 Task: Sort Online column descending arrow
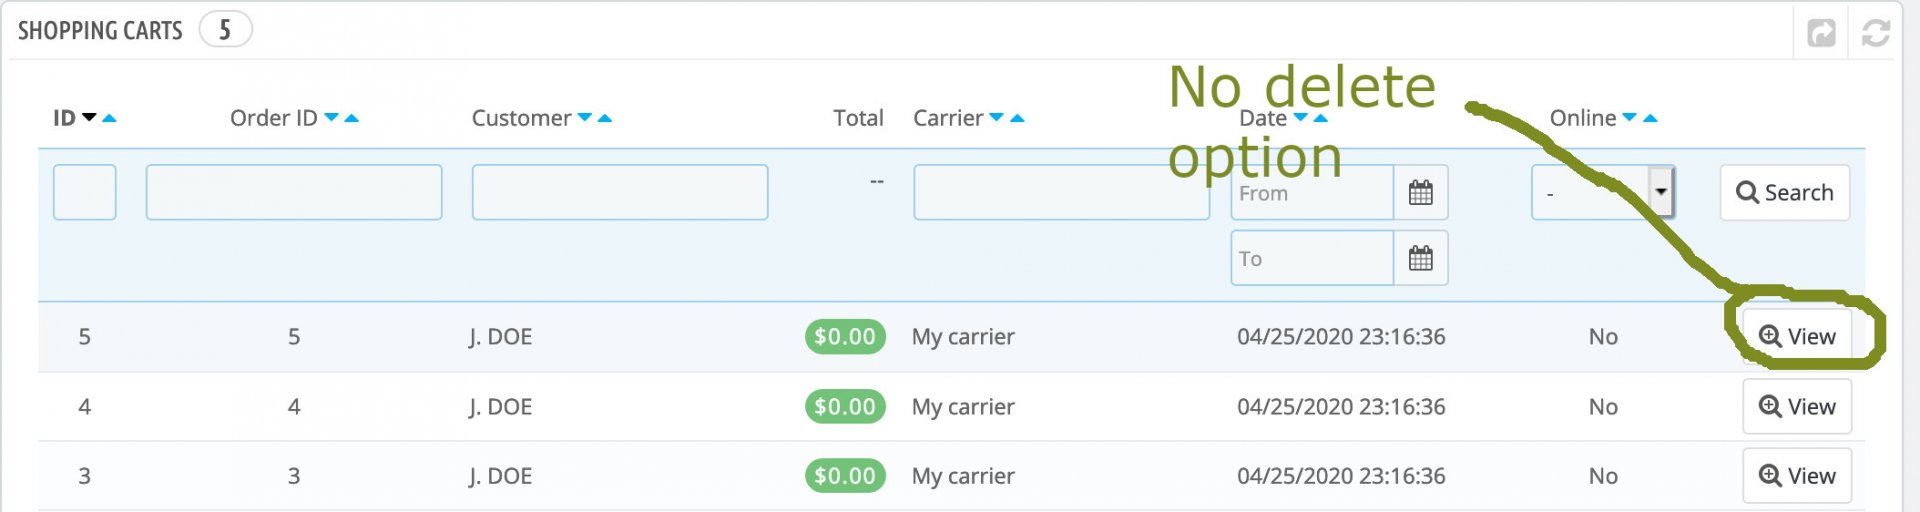coord(1629,118)
